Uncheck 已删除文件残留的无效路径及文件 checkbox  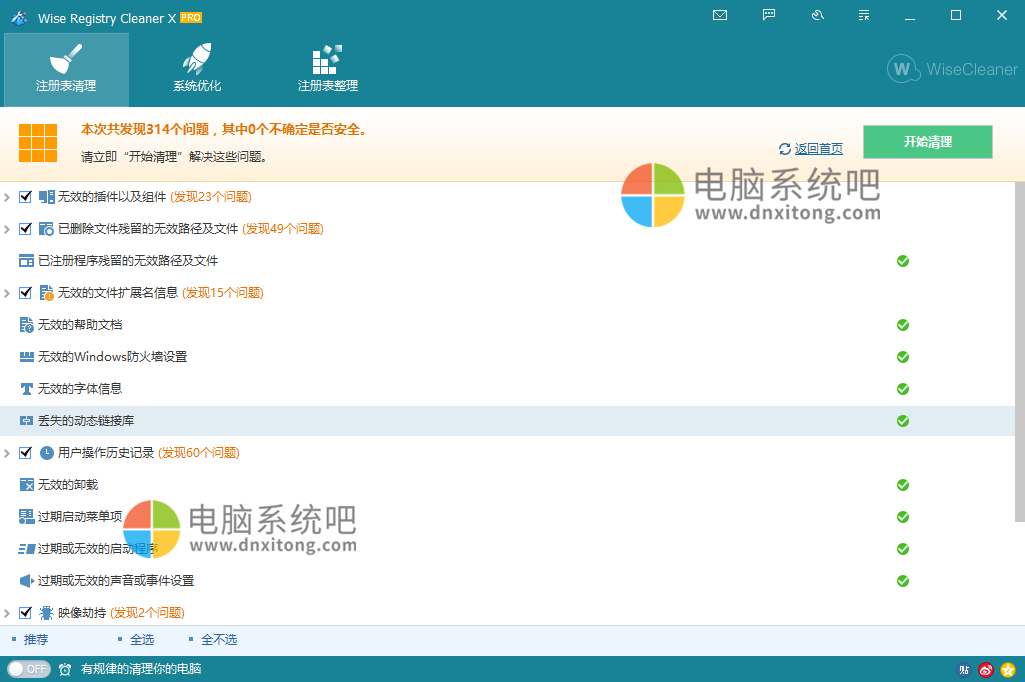point(25,228)
